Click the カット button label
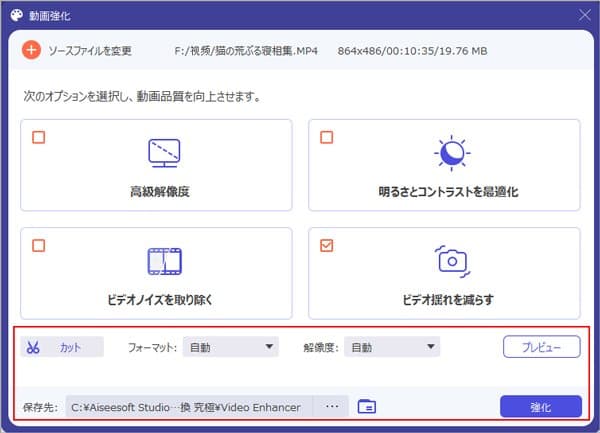Screen dimensions: 600x433 (70, 347)
